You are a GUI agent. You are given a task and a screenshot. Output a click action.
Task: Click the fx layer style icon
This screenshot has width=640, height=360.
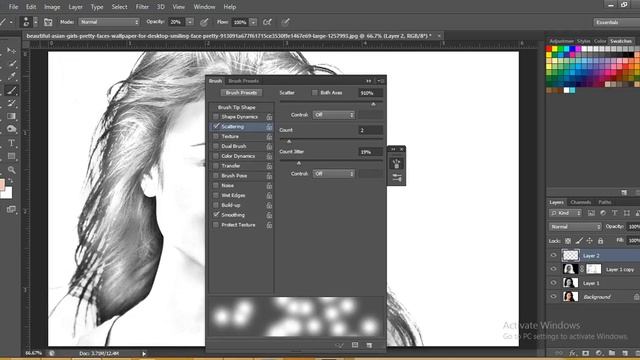tap(572, 353)
